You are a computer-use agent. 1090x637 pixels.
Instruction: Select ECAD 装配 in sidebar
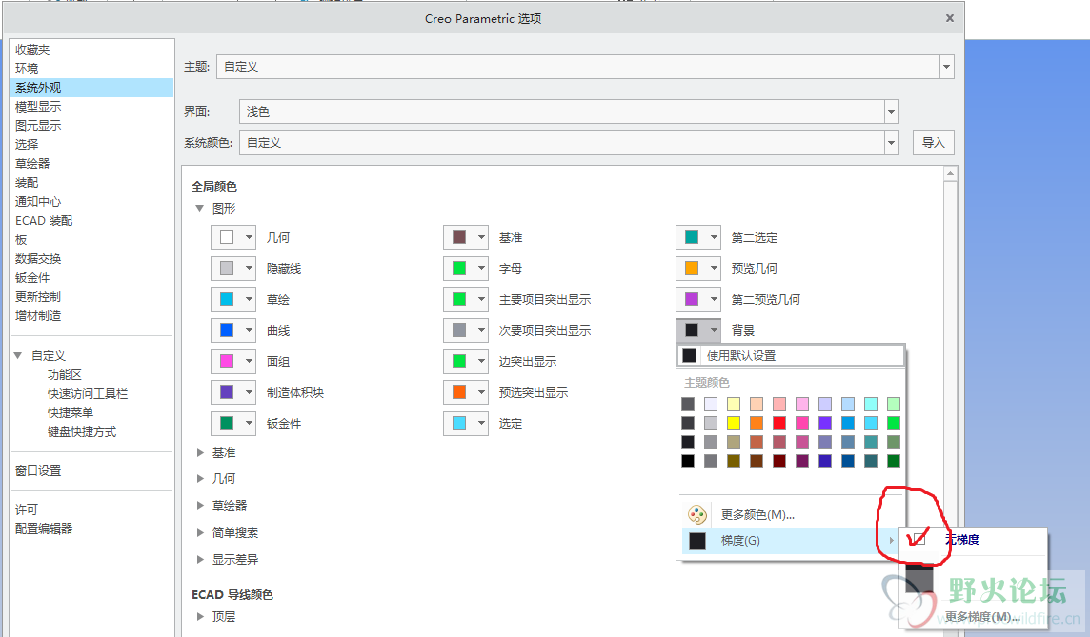44,220
